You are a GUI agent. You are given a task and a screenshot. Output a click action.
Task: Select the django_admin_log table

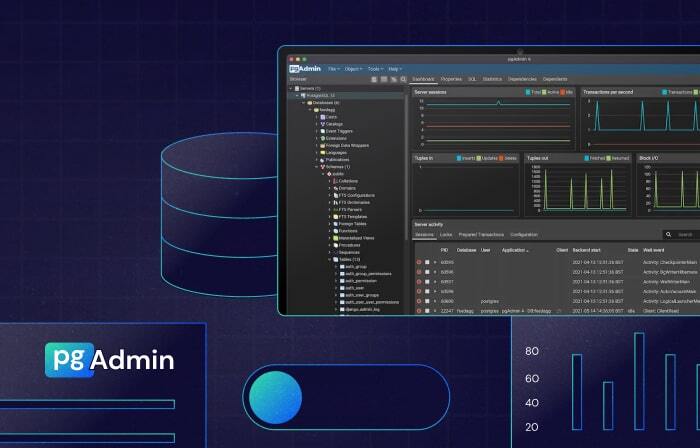[x=362, y=309]
